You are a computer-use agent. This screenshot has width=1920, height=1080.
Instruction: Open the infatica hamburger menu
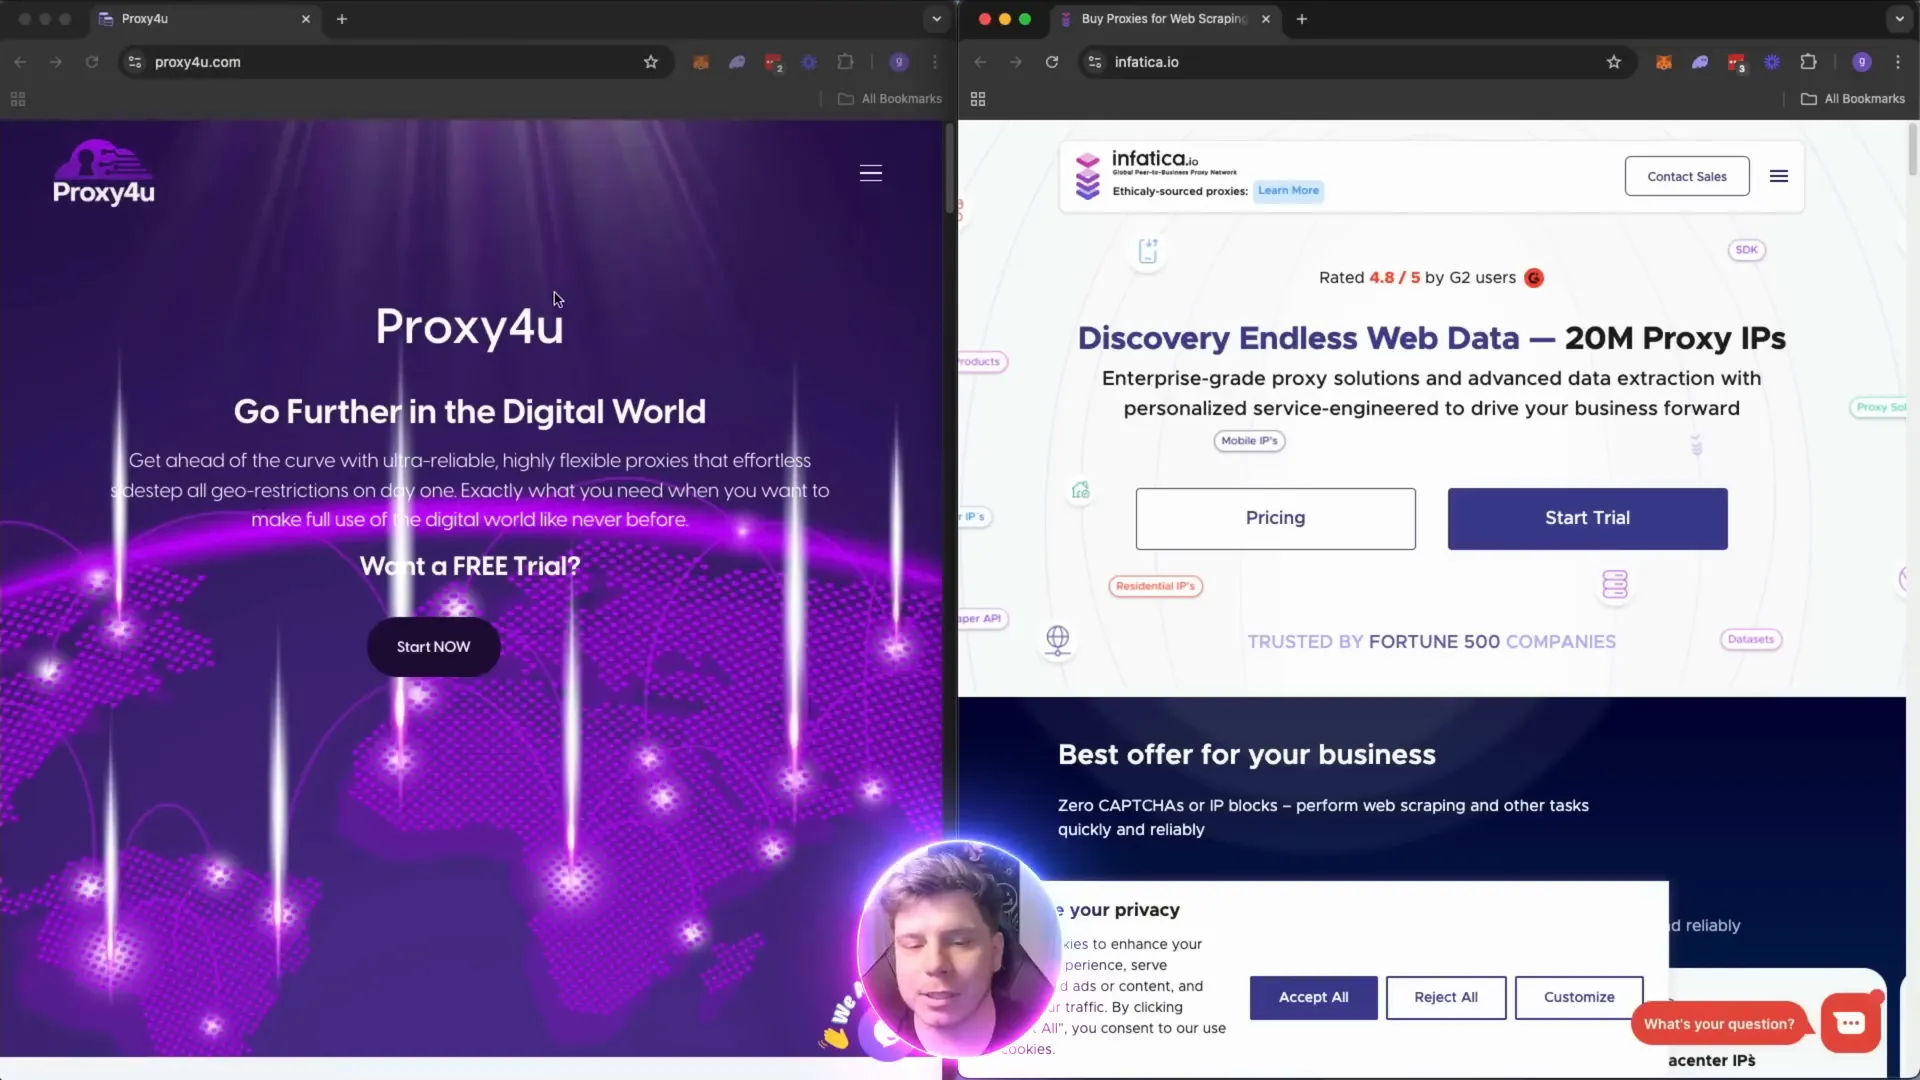click(1779, 176)
